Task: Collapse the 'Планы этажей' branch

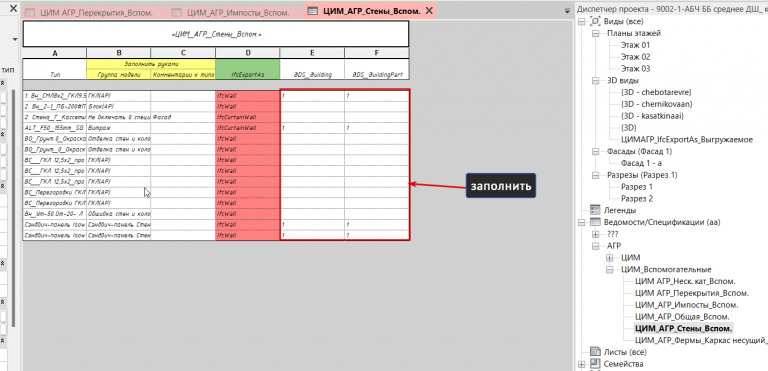Action: (596, 33)
